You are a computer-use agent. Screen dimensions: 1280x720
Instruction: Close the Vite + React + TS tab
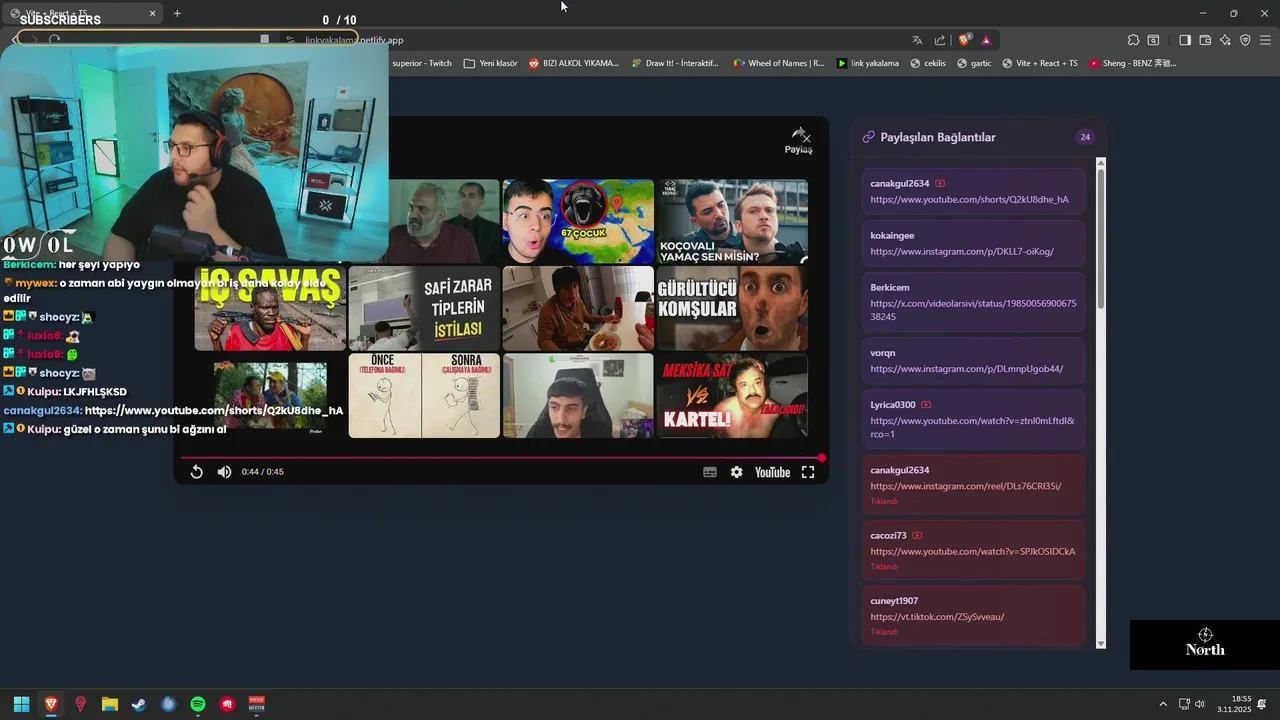click(153, 13)
